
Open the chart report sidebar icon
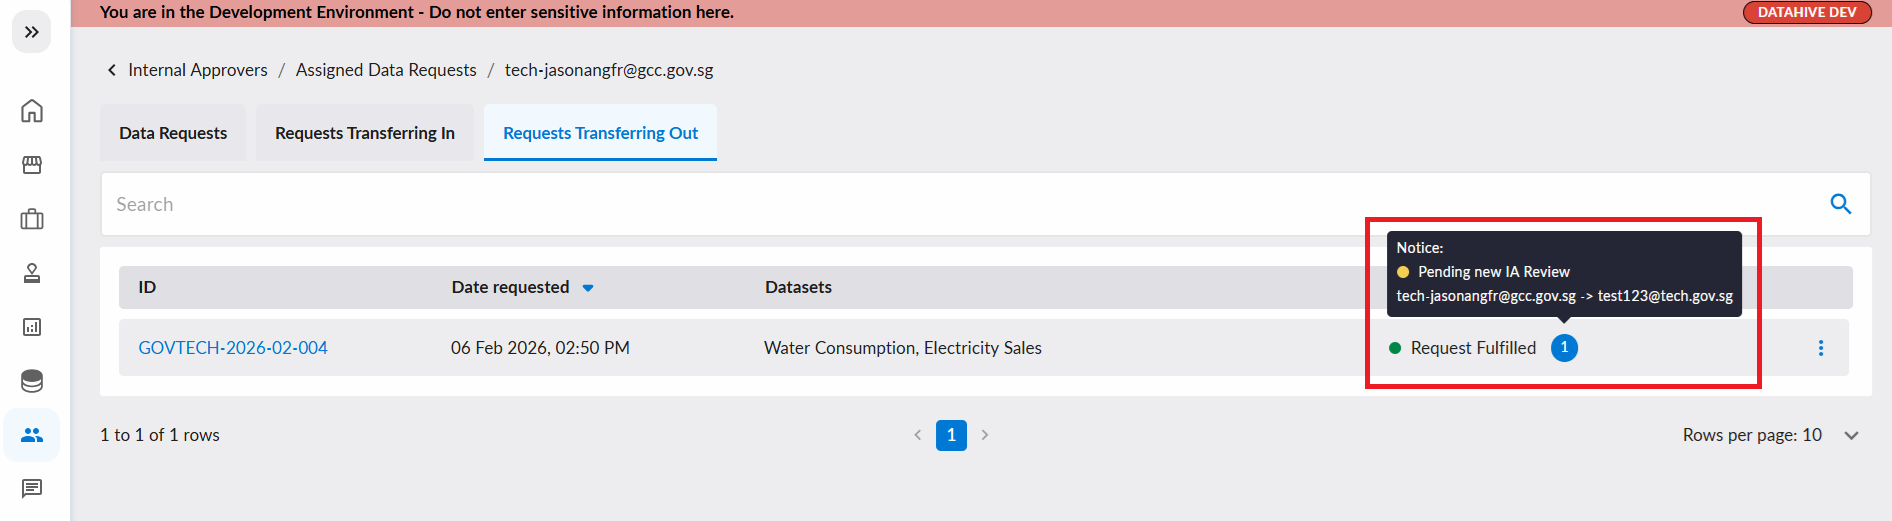(32, 327)
